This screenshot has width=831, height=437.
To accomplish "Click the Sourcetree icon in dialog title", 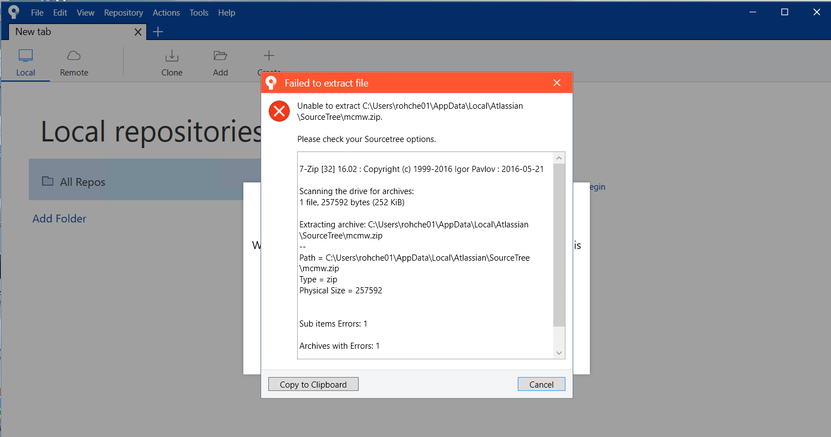I will click(271, 83).
